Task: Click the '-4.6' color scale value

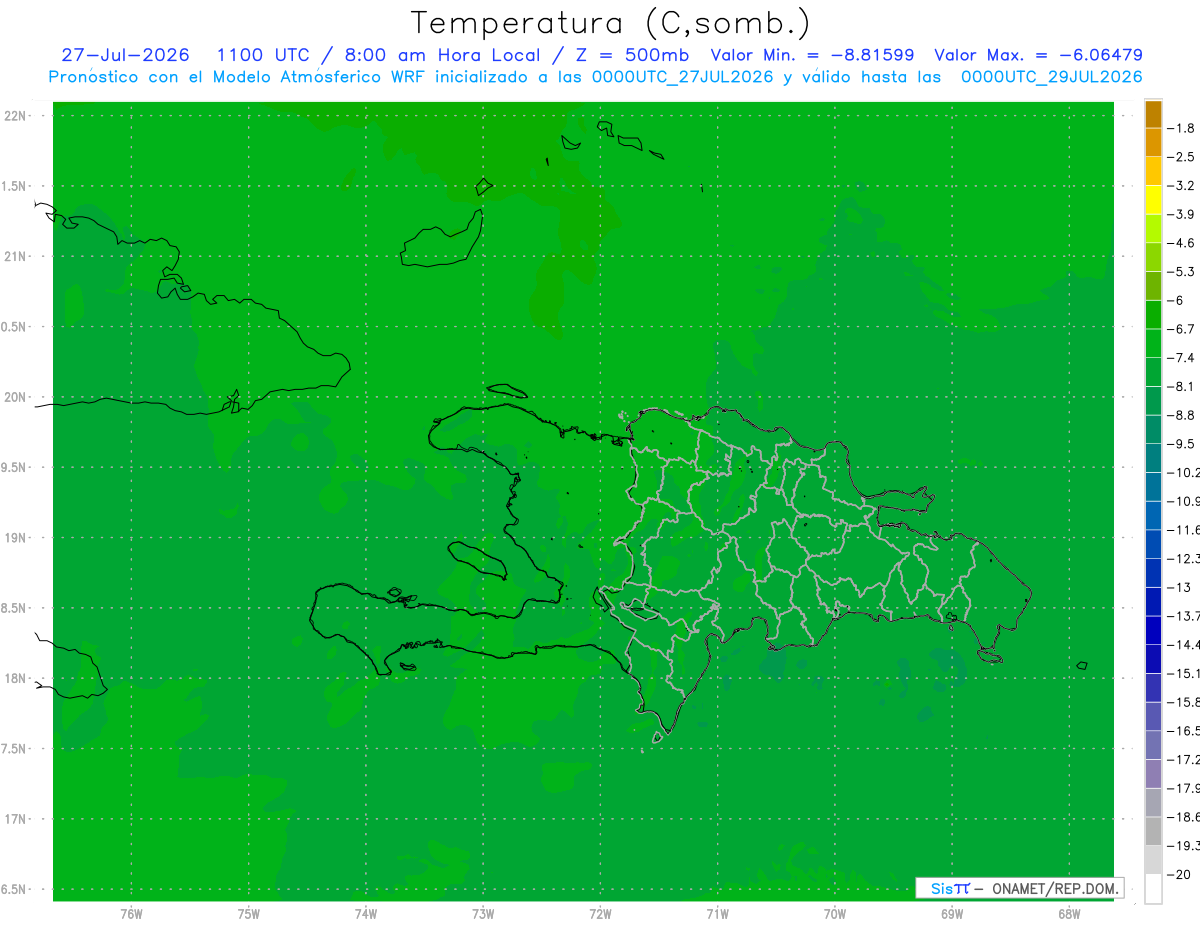Action: click(1181, 243)
